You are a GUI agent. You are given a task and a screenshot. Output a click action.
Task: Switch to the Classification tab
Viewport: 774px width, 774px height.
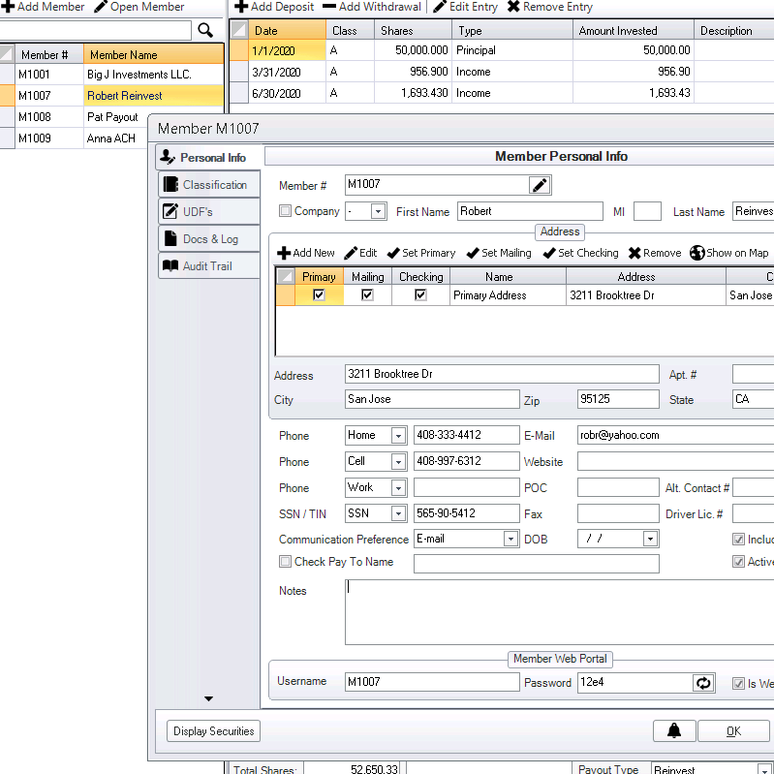pos(208,185)
